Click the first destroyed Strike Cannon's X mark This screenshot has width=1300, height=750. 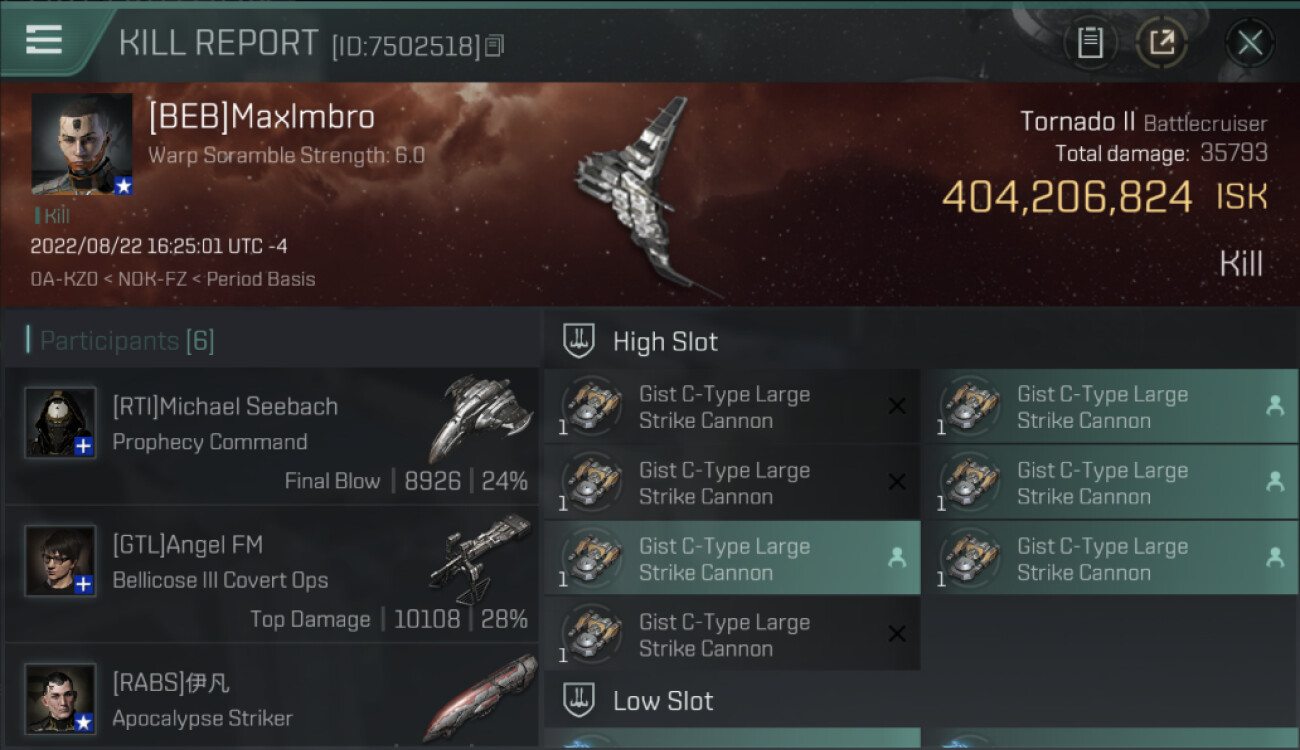pyautogui.click(x=897, y=406)
